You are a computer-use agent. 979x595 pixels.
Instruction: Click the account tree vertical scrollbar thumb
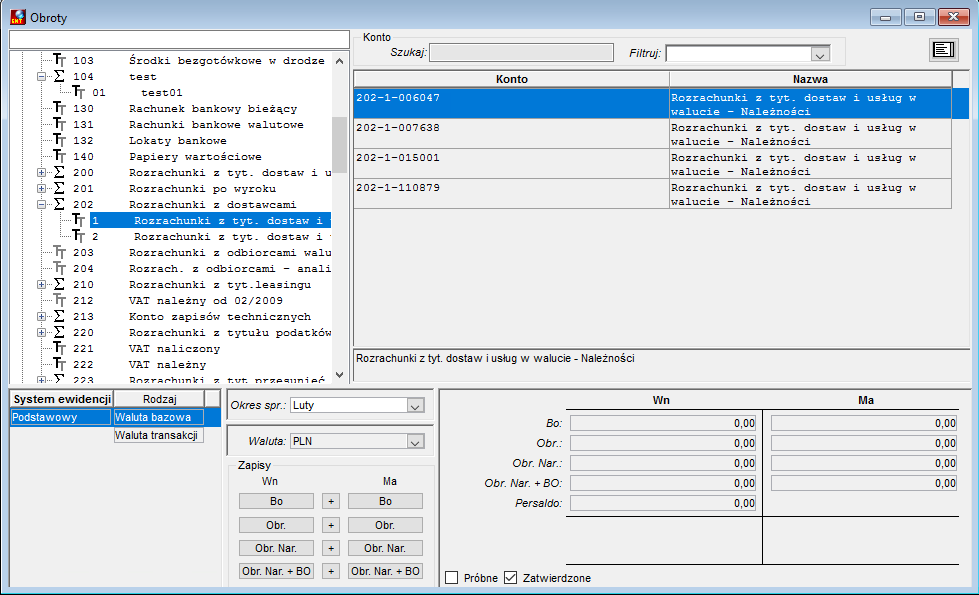pos(339,145)
